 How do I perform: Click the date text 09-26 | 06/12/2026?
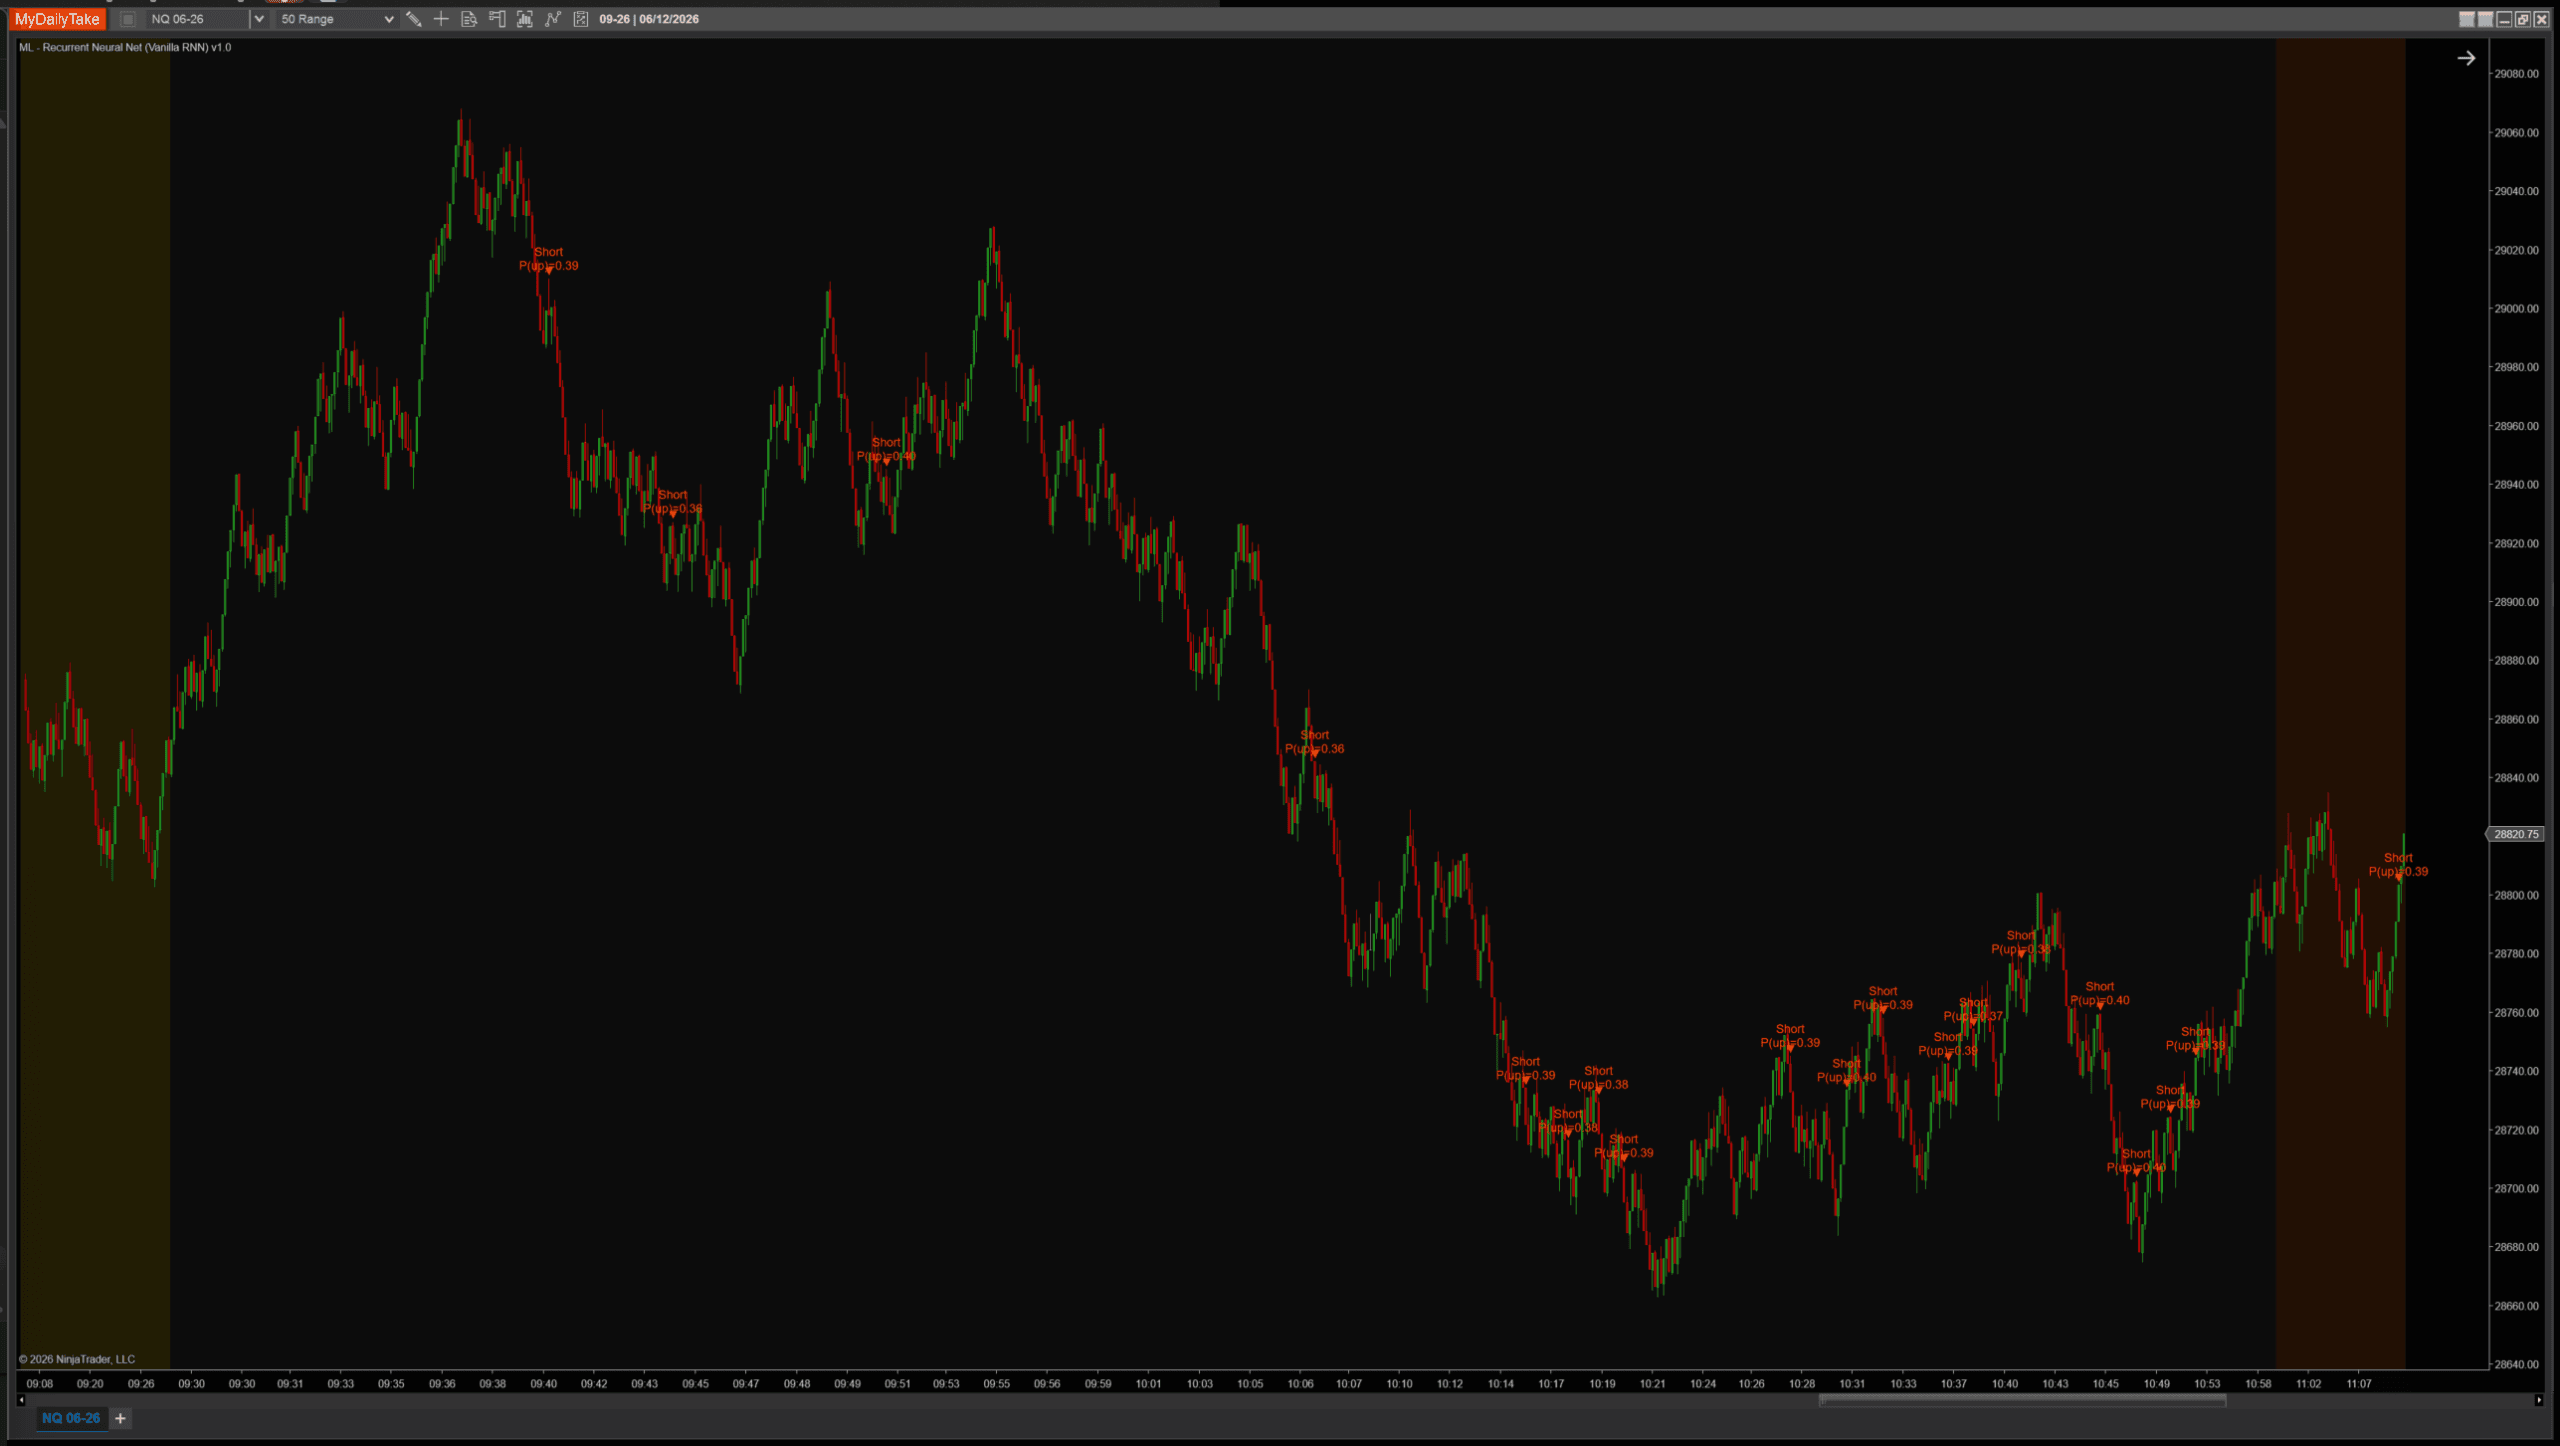649,19
